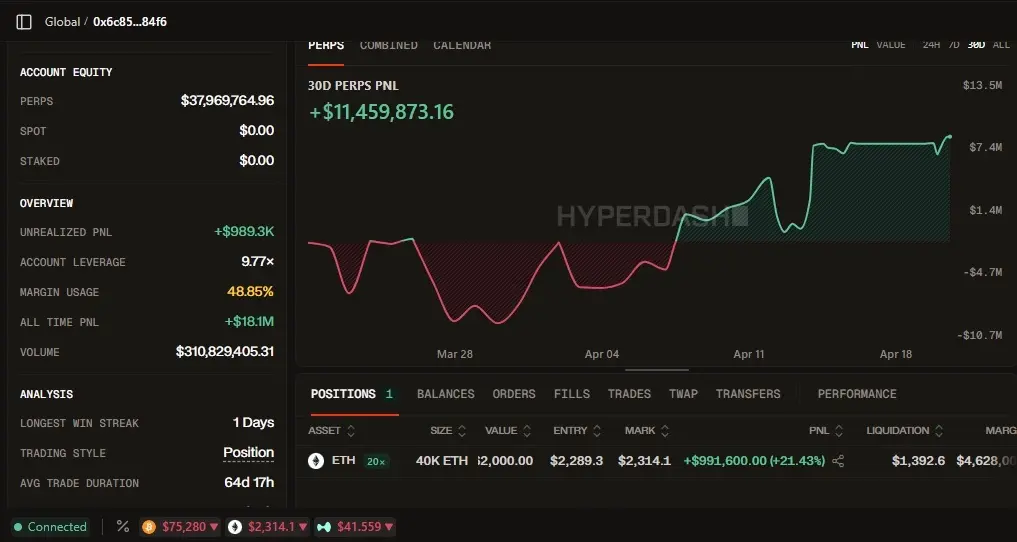Click the account leverage 9.77× value

coord(257,262)
